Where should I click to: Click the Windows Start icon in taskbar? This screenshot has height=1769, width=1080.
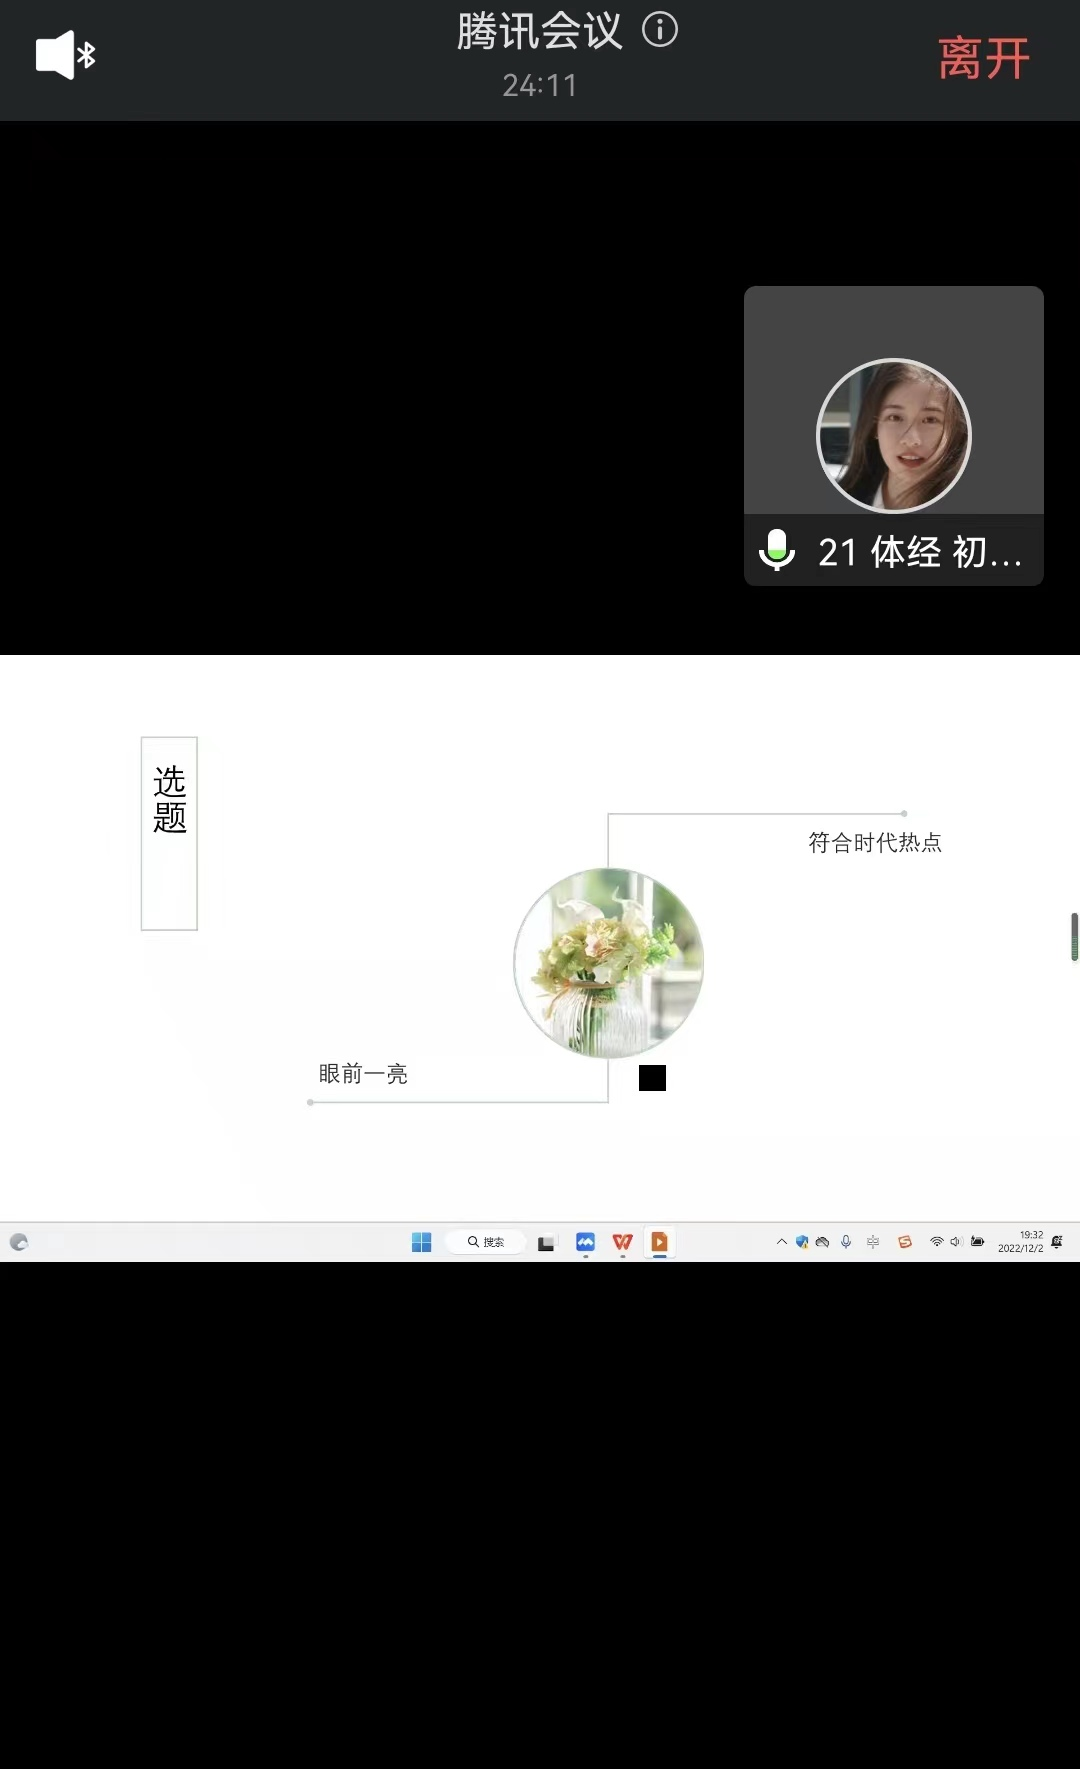pos(421,1242)
